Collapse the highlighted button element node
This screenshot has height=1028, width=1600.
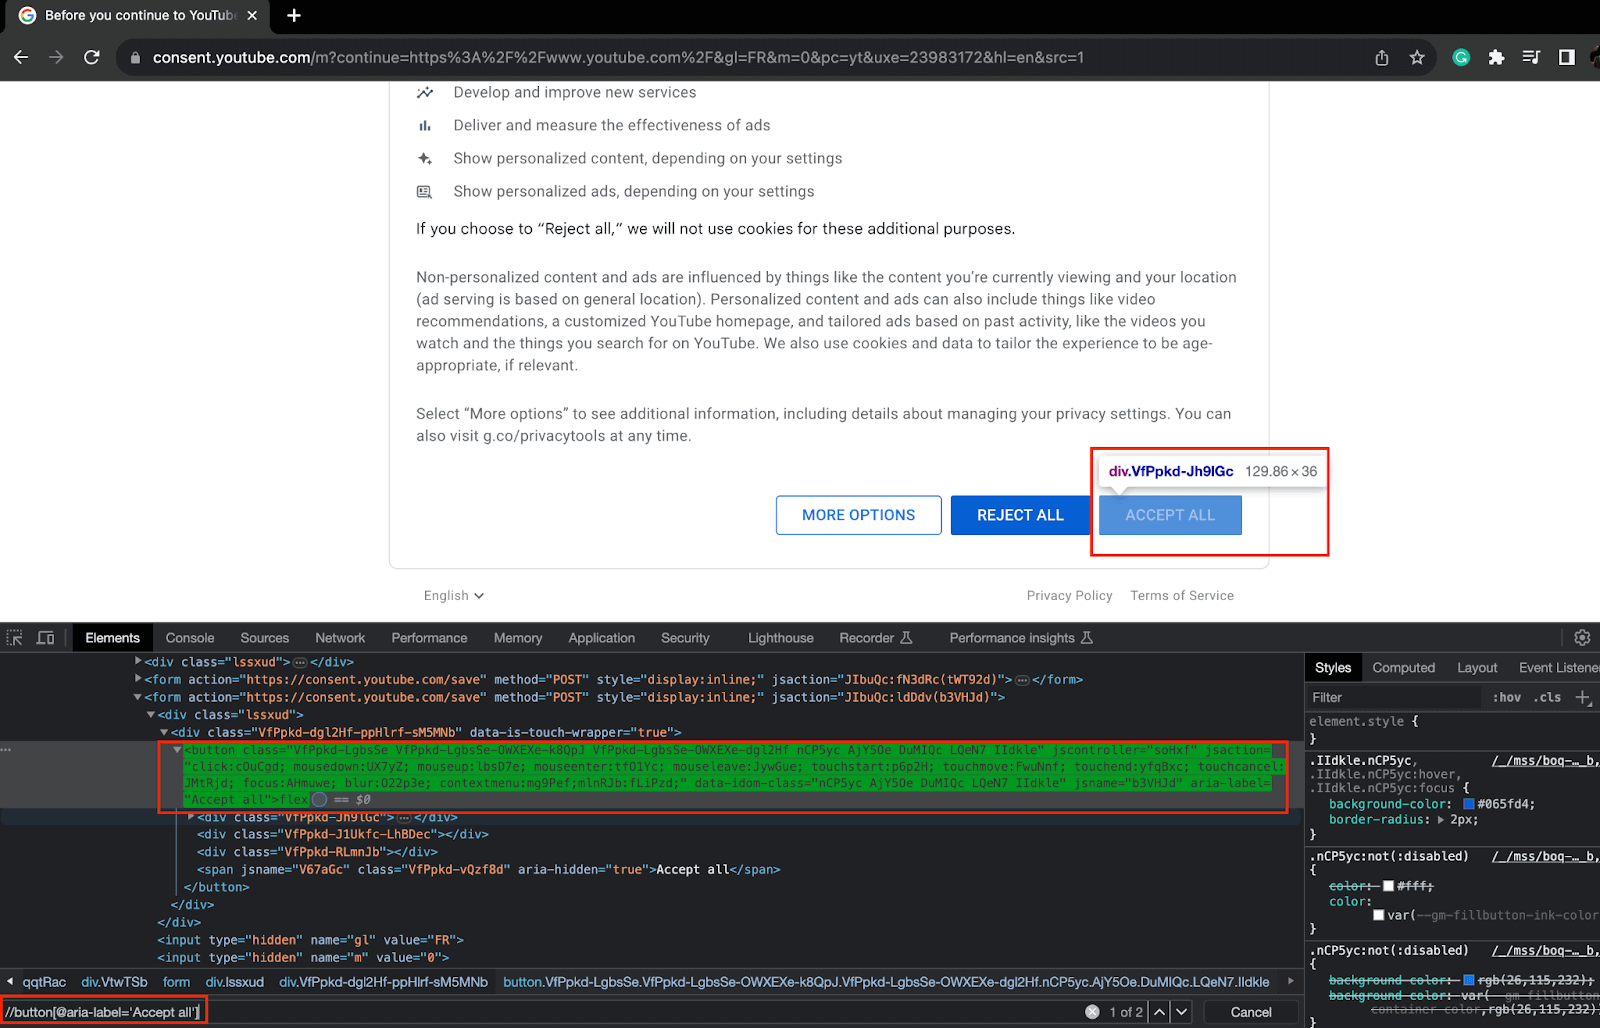coord(178,750)
